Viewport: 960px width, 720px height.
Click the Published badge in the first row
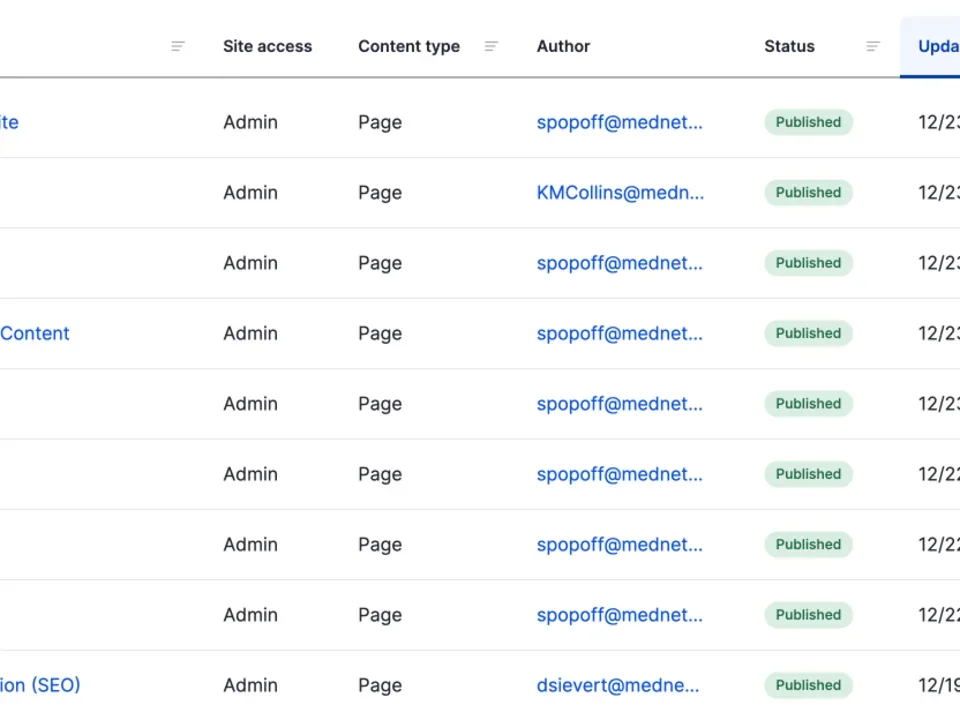tap(808, 122)
